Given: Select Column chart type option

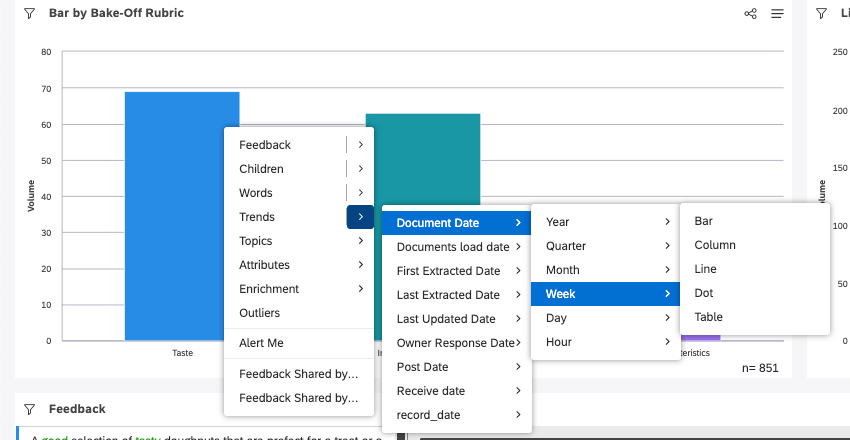Looking at the screenshot, I should (714, 245).
